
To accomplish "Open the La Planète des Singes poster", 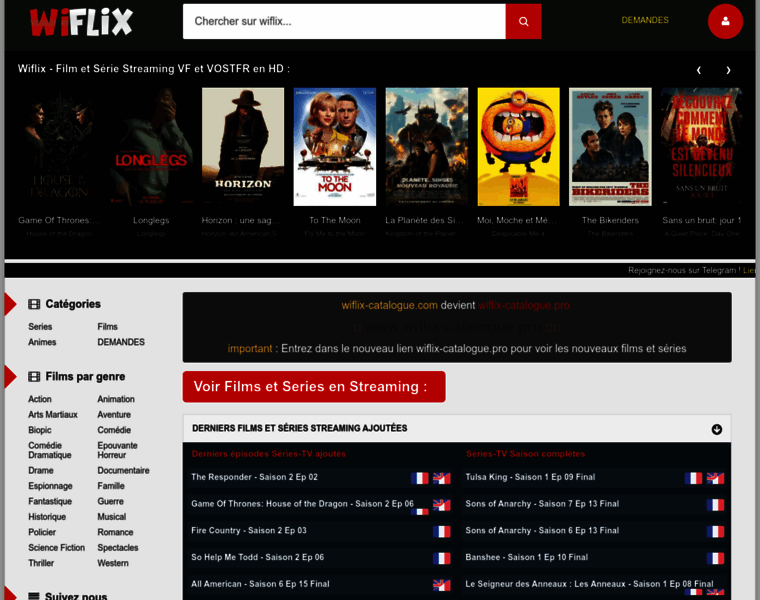I will tap(427, 147).
